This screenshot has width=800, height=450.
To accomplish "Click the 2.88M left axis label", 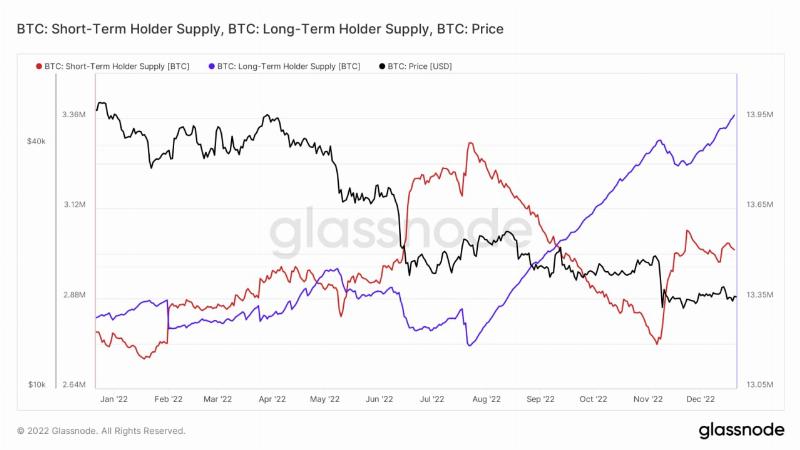I will [x=74, y=295].
